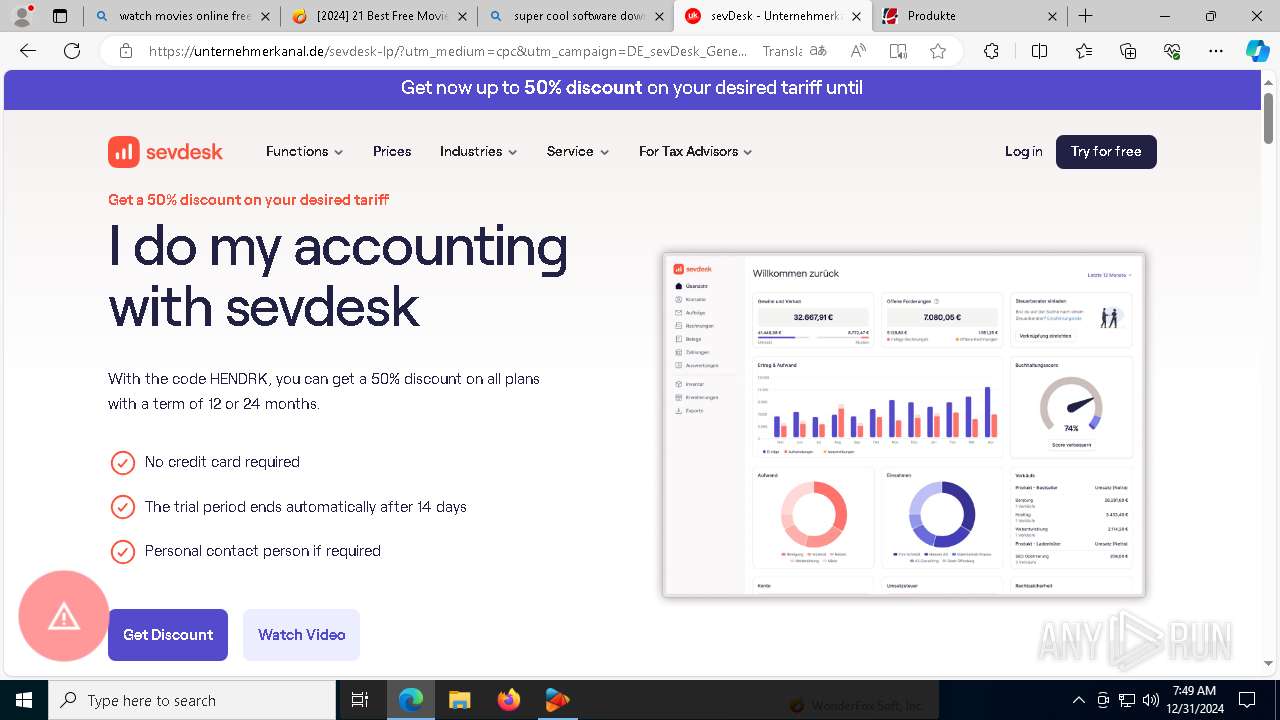Toggle Split screen icon
The height and width of the screenshot is (720, 1280).
[x=1039, y=51]
